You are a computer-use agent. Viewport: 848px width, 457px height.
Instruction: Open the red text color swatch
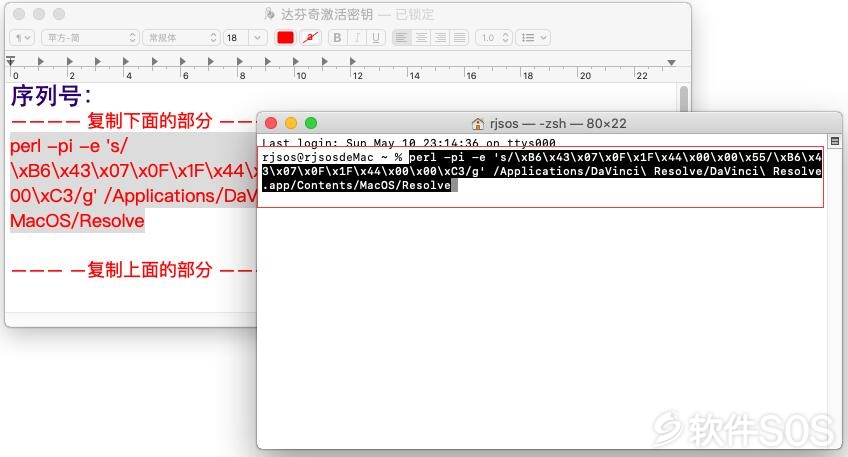[x=285, y=37]
